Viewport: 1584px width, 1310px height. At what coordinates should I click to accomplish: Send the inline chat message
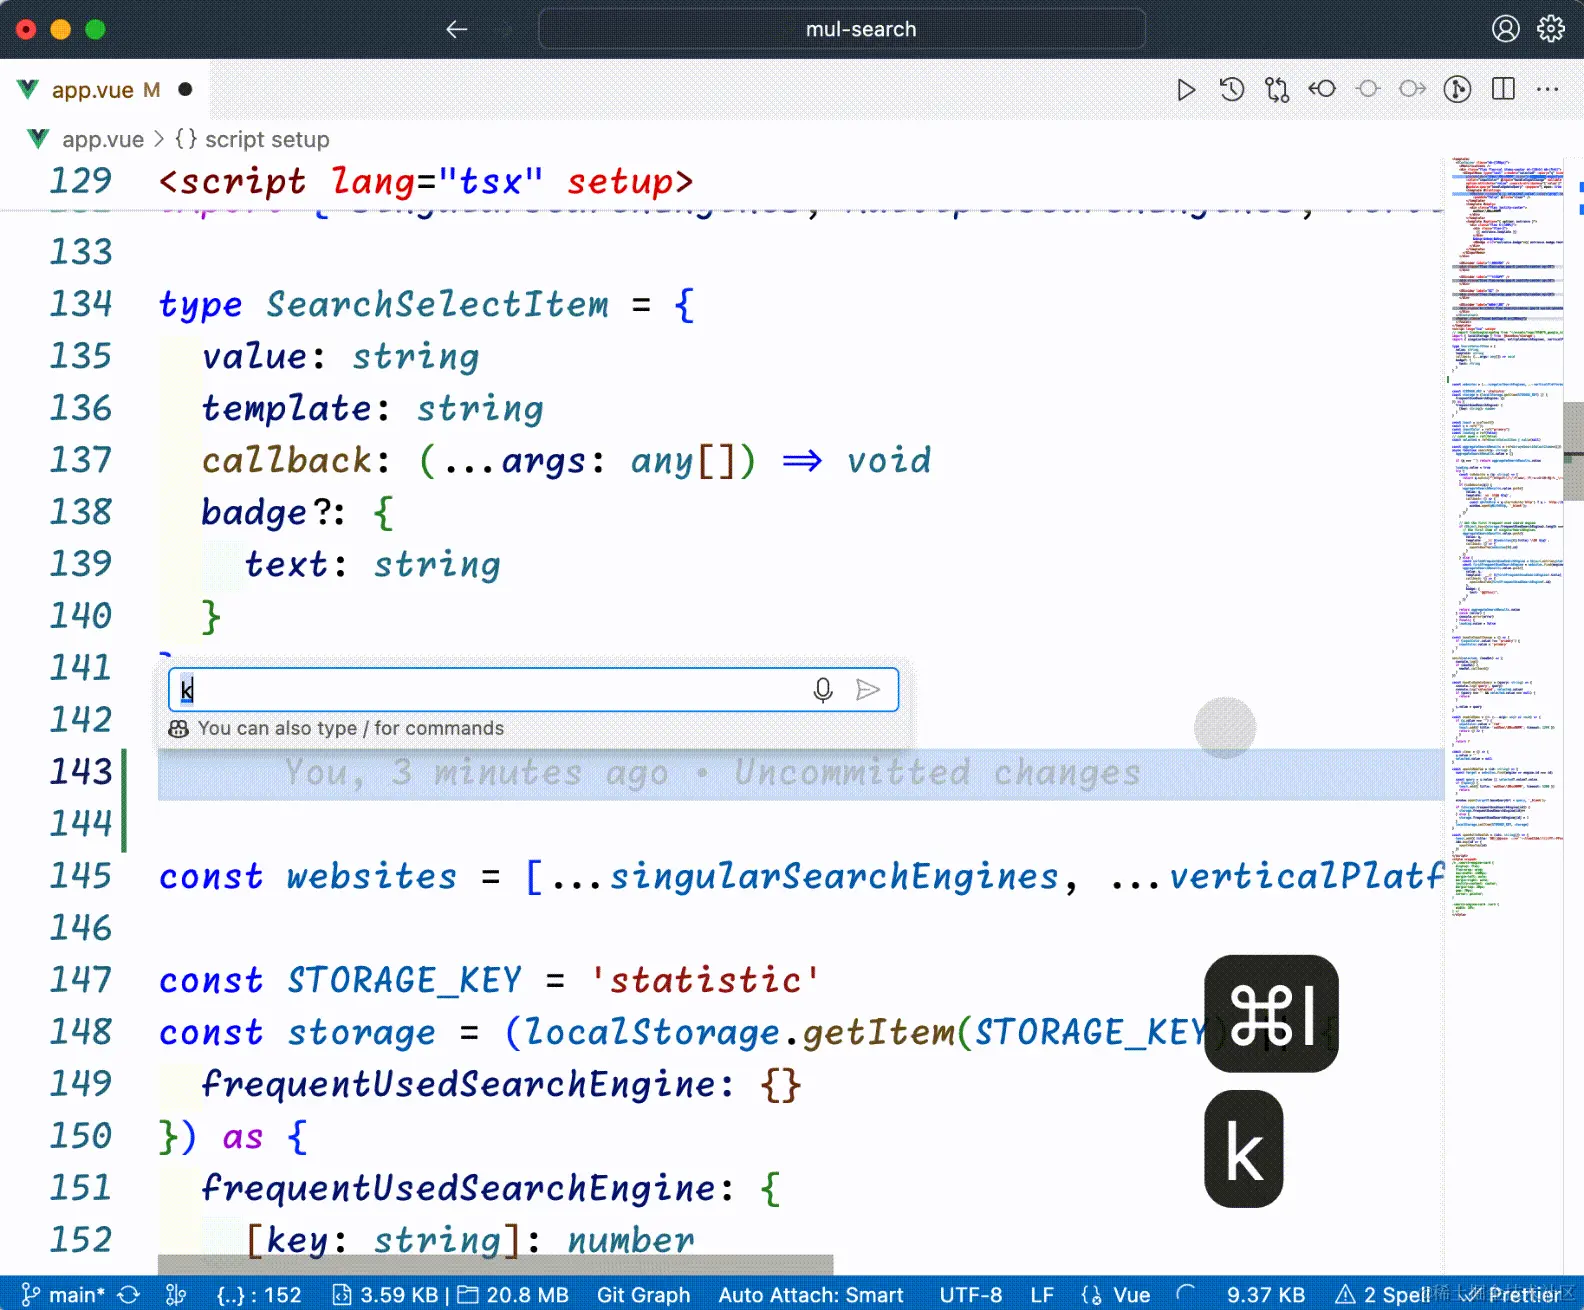tap(868, 690)
